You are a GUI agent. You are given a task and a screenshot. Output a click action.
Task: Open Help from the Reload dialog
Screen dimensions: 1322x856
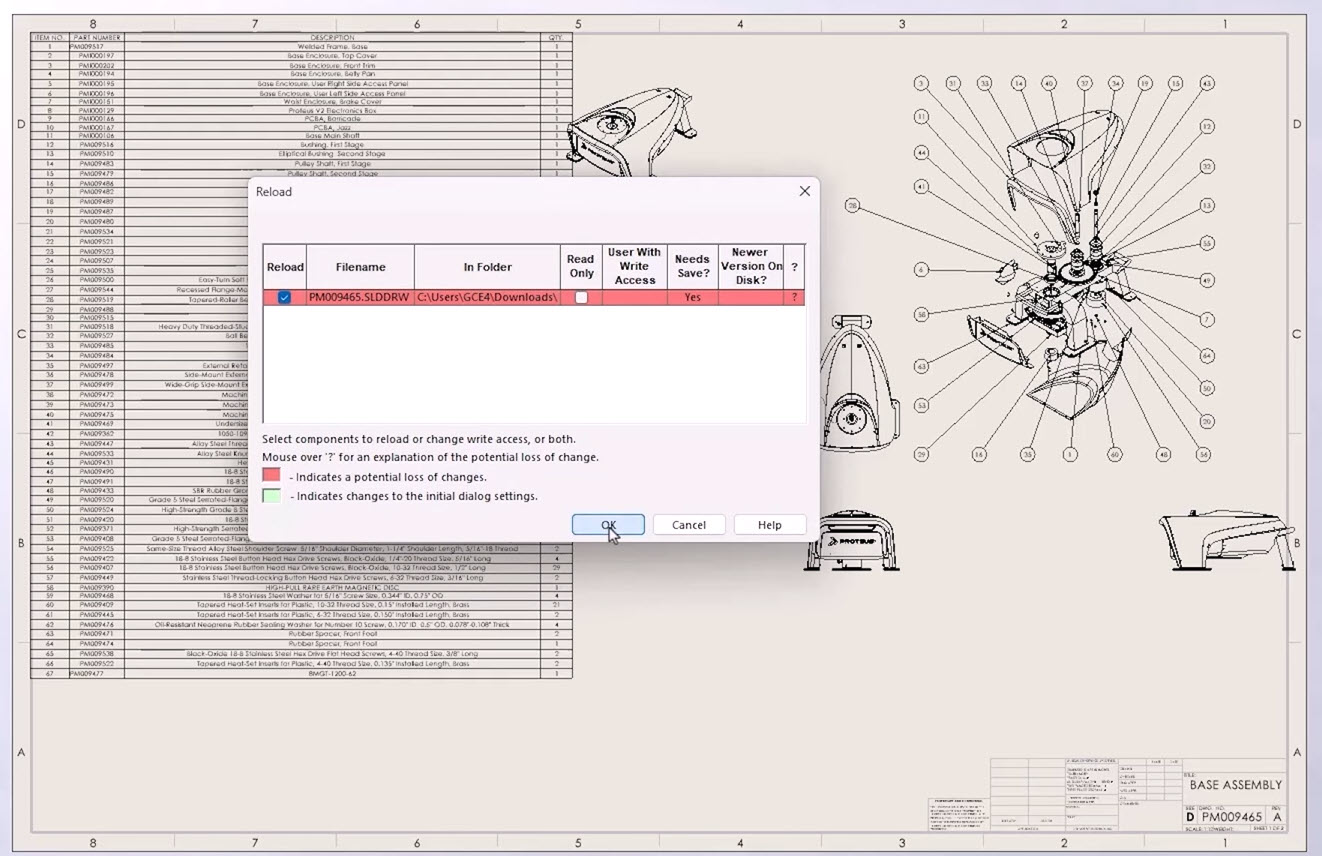(769, 525)
